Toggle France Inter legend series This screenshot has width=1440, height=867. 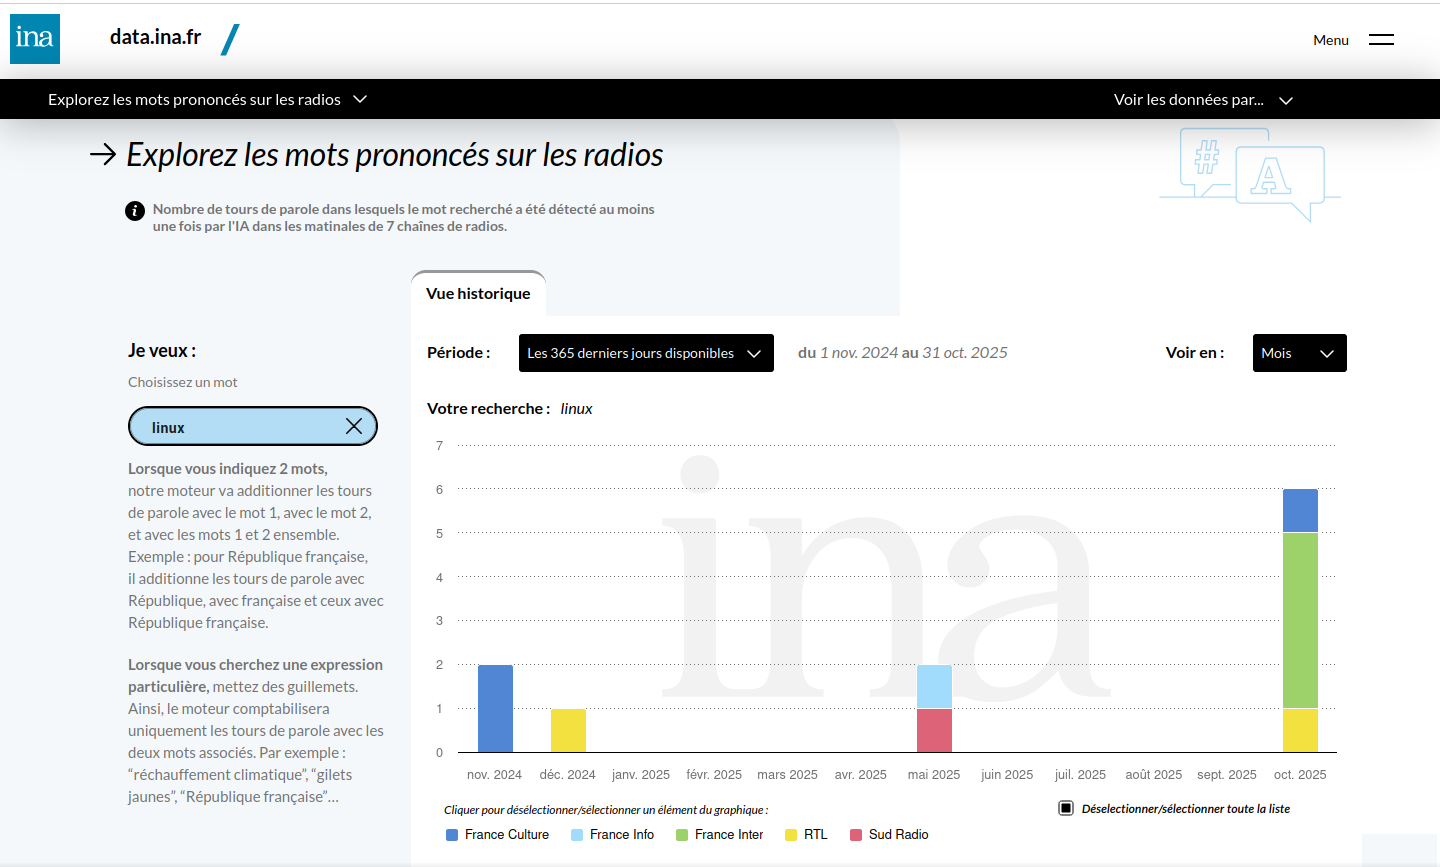point(719,835)
